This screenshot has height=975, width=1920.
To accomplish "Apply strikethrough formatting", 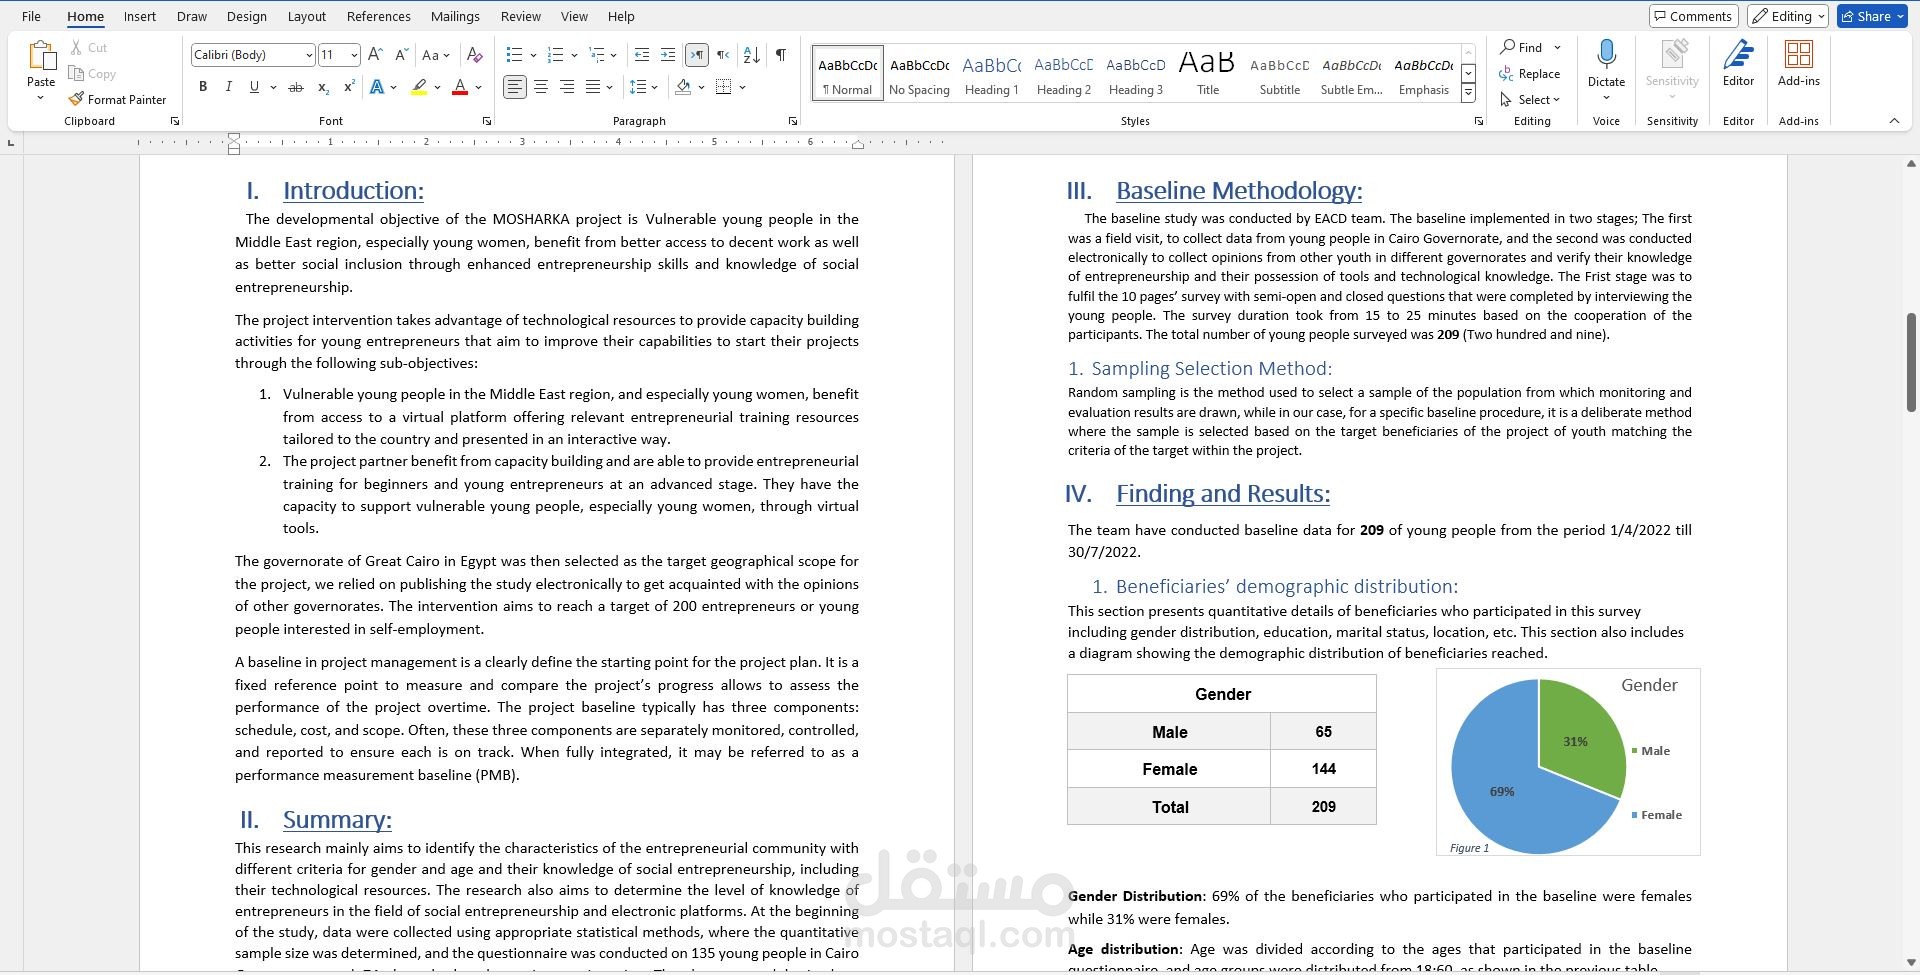I will coord(295,87).
